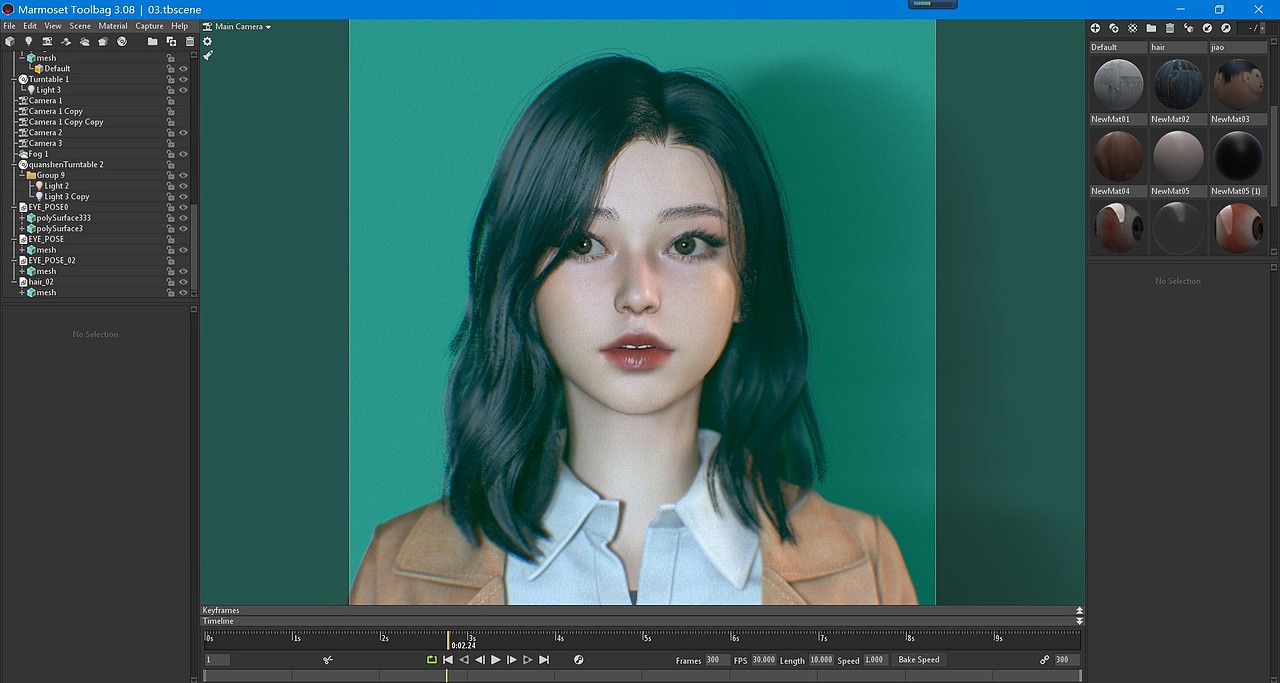Click the Bake Speed button

coord(919,660)
